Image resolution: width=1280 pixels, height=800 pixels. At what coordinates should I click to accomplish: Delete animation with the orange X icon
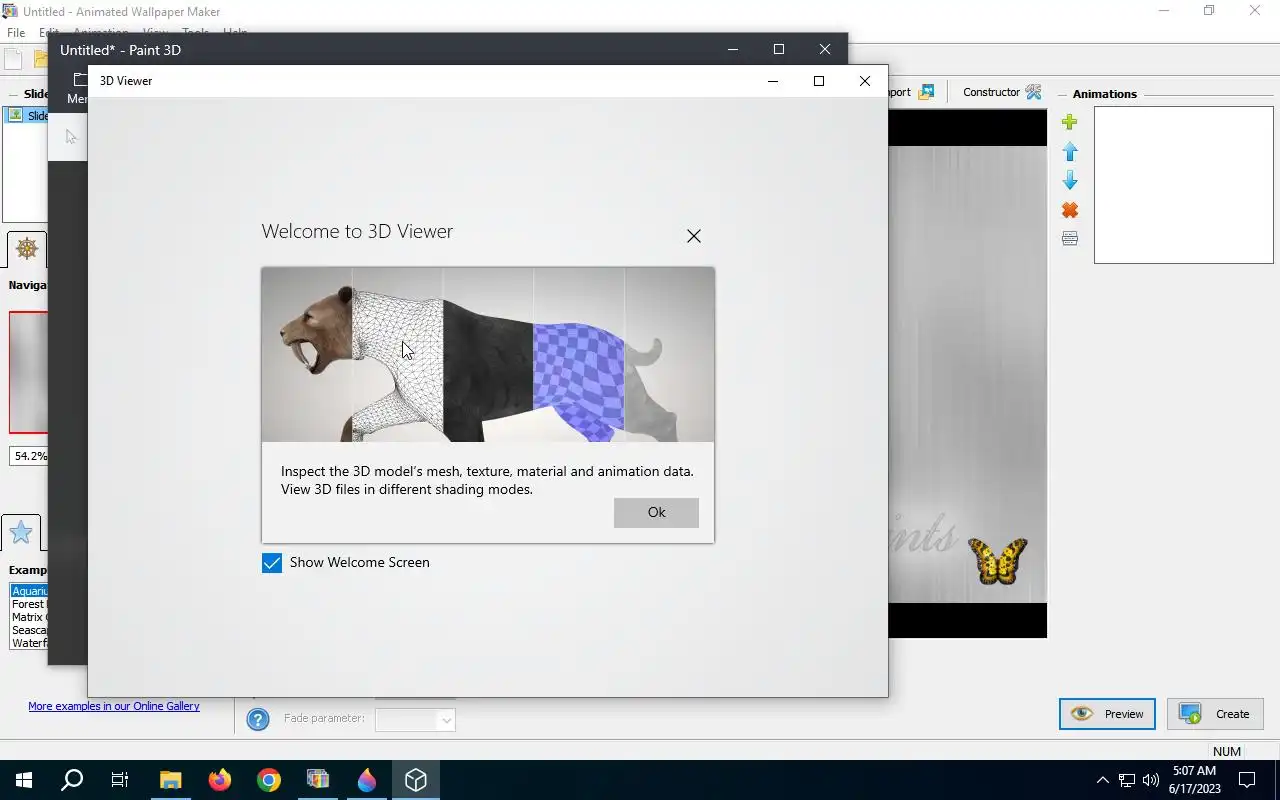coord(1070,210)
